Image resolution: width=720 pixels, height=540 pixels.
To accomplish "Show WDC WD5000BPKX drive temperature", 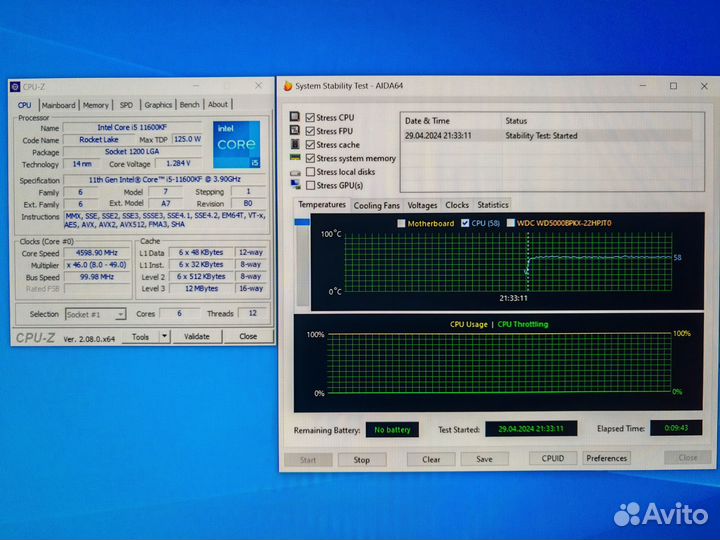I will 510,223.
